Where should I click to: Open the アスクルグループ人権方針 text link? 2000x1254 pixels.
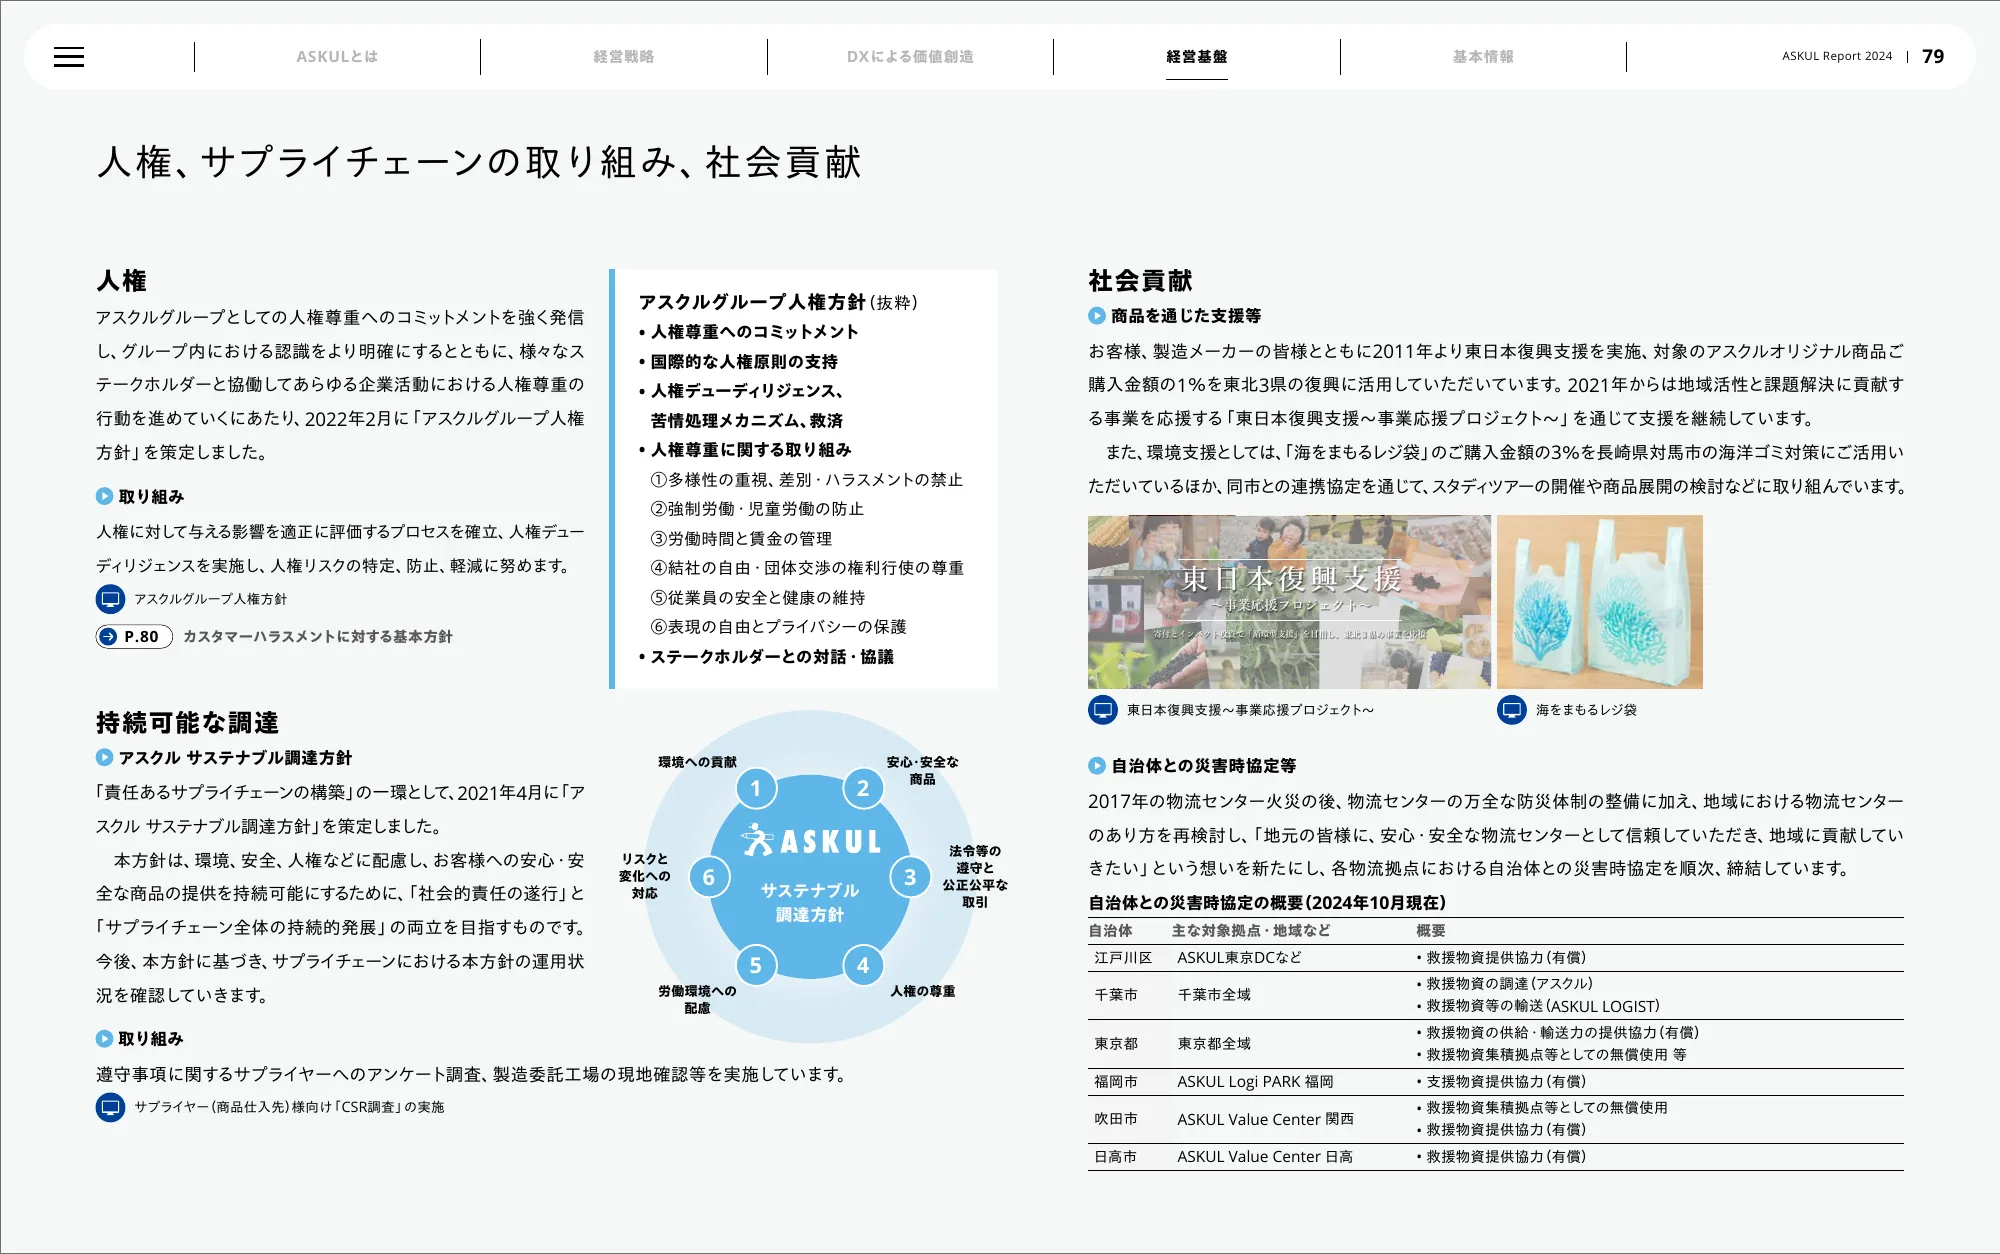[x=210, y=599]
